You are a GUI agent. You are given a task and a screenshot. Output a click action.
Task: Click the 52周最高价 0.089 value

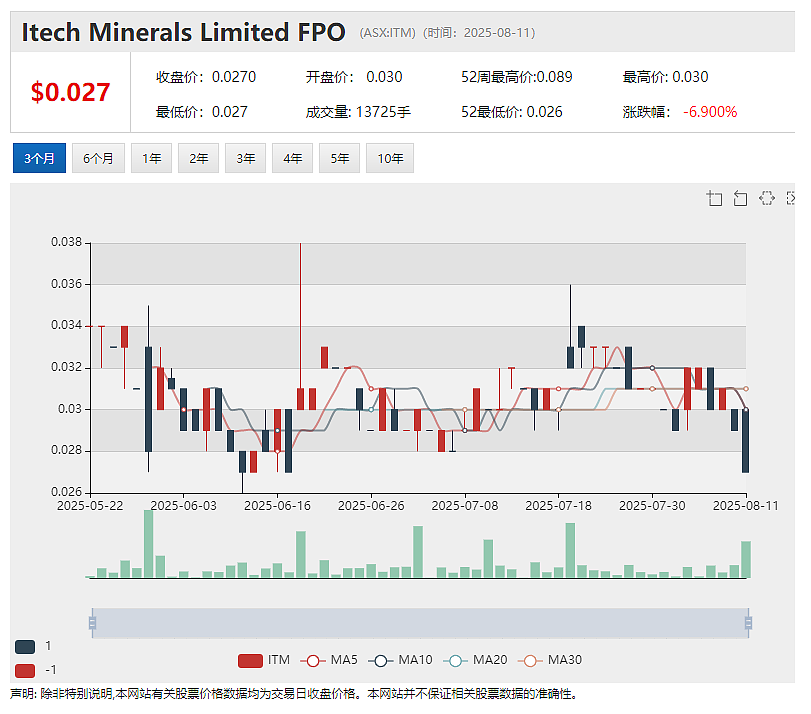coord(554,77)
